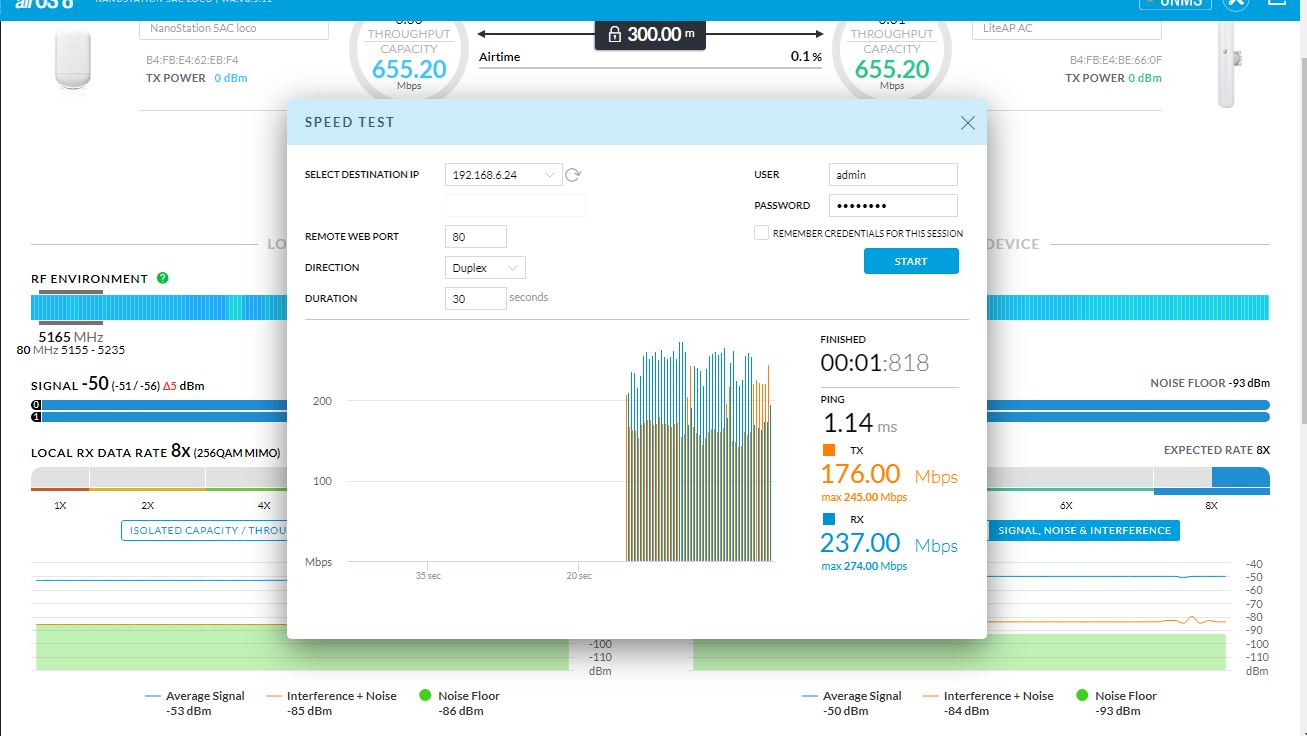Click the User field containing admin
The height and width of the screenshot is (736, 1307).
pyautogui.click(x=893, y=175)
